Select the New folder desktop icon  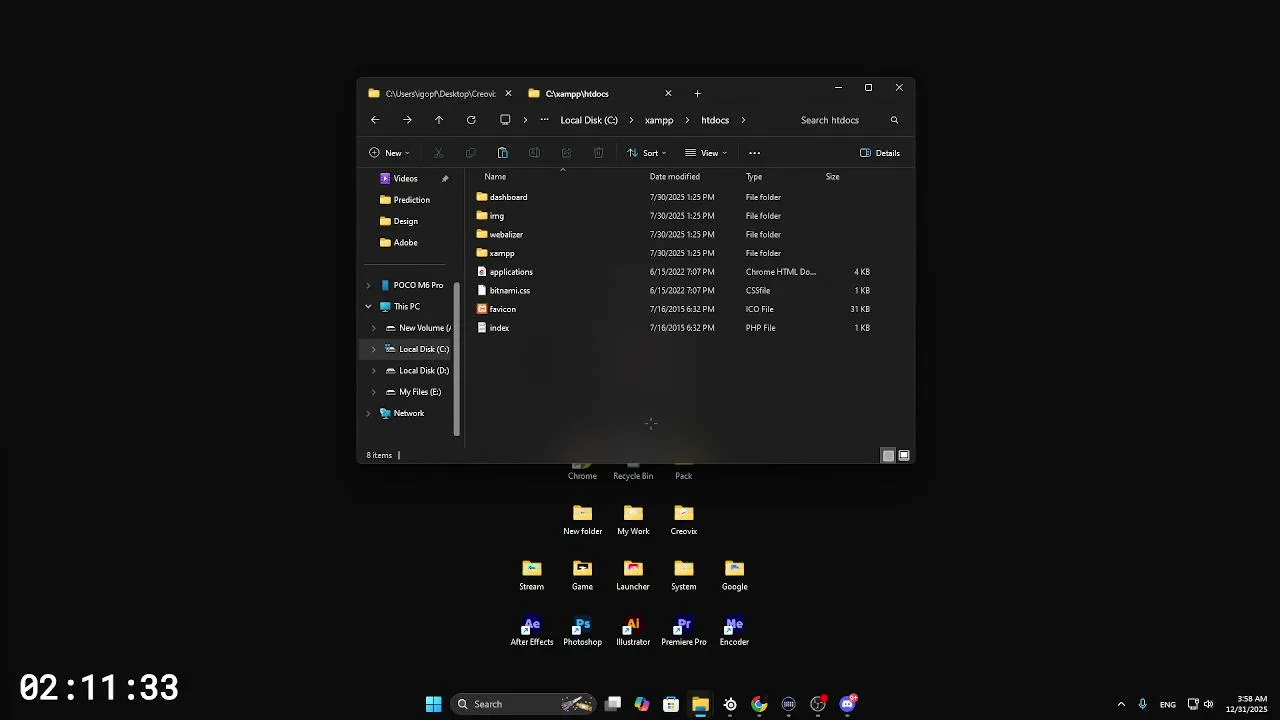point(582,521)
